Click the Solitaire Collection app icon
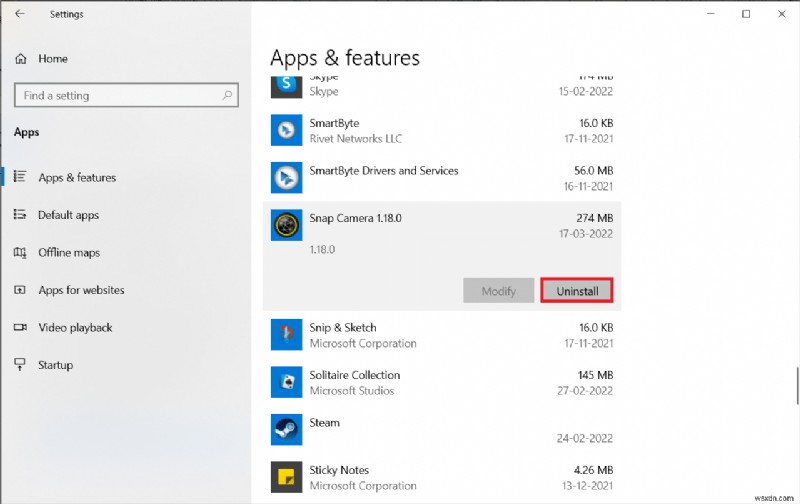This screenshot has height=504, width=800. [x=287, y=382]
